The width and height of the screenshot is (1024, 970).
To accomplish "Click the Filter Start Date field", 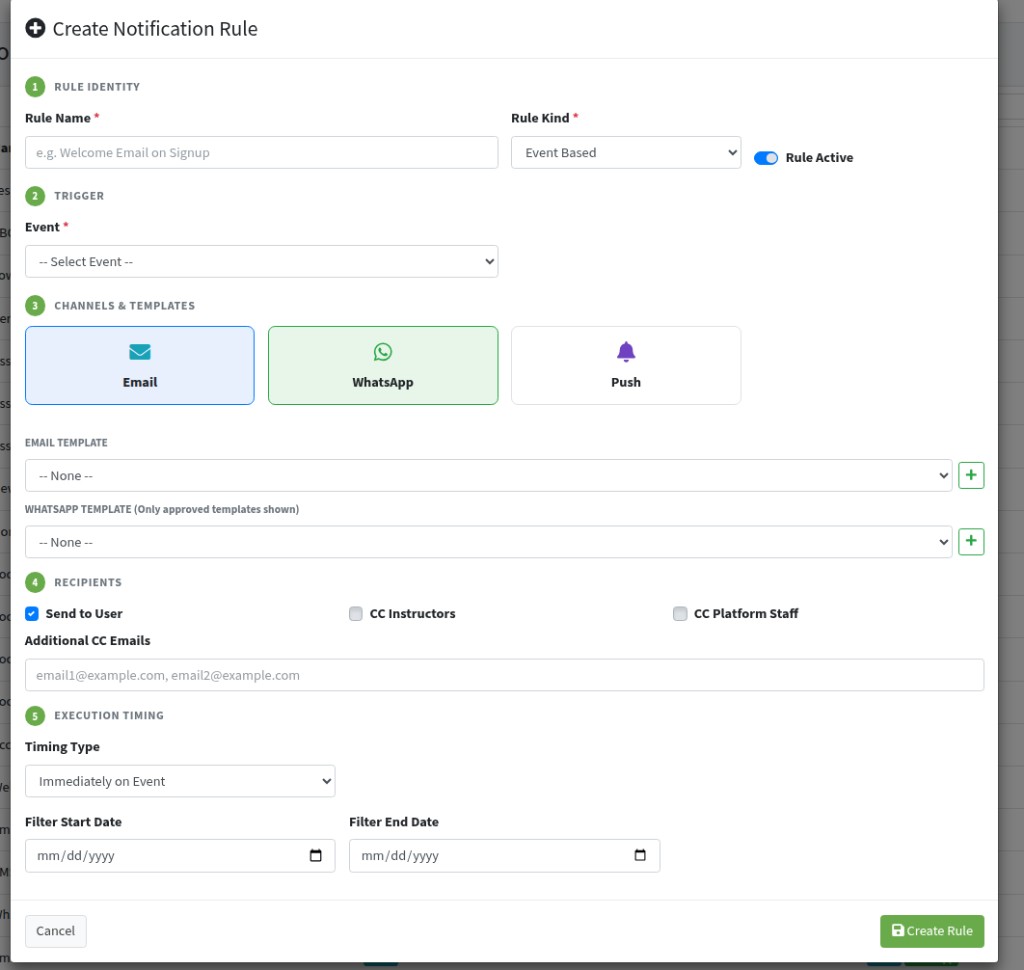I will (180, 856).
